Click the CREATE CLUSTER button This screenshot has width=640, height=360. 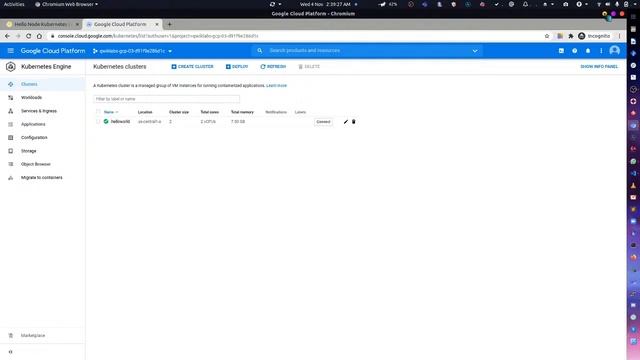pyautogui.click(x=192, y=67)
